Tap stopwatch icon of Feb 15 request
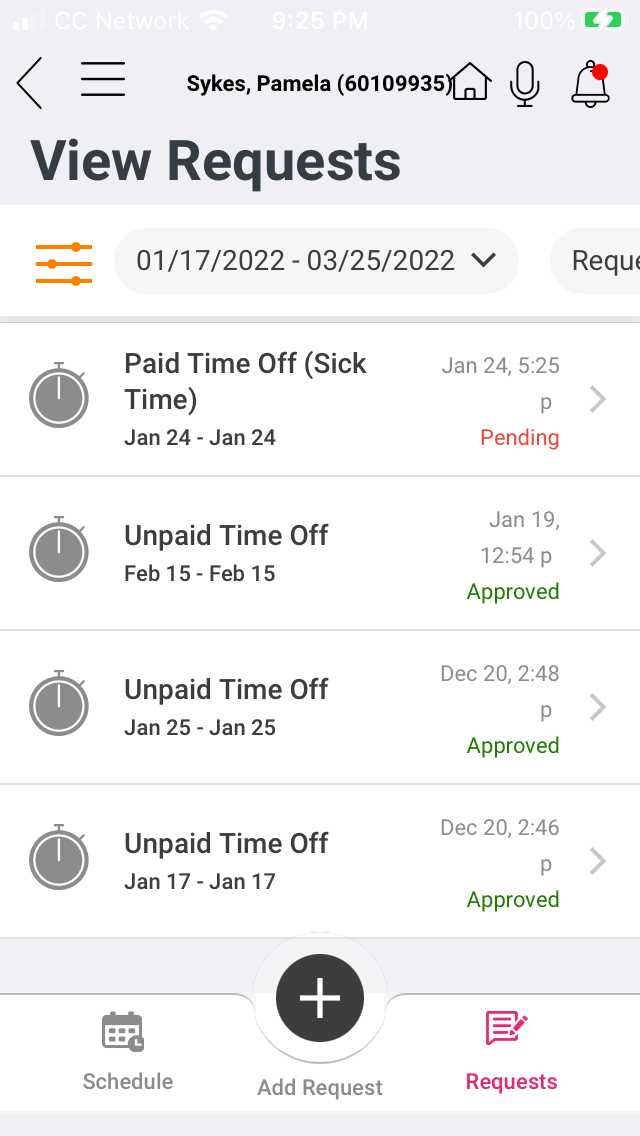Screen dimensions: 640x1136 pyautogui.click(x=59, y=552)
